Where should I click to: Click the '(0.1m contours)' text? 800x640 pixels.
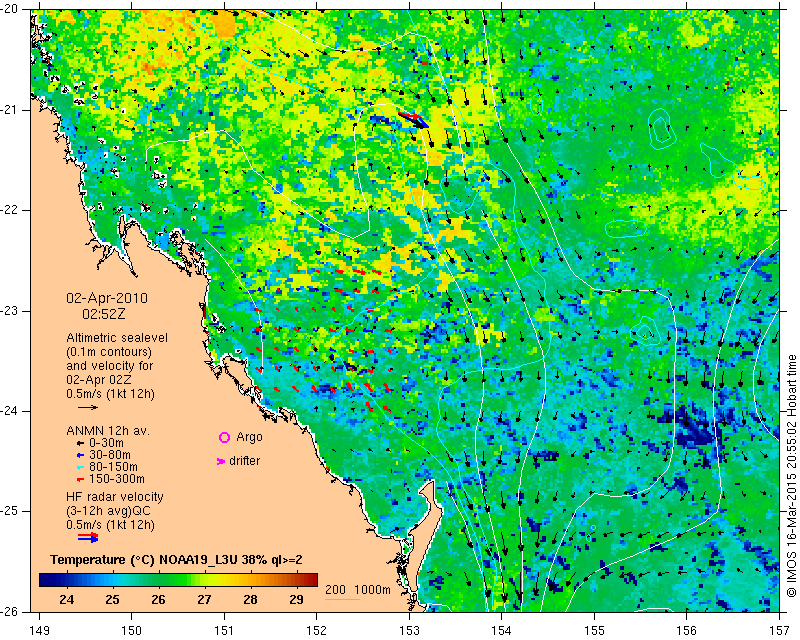tap(109, 352)
